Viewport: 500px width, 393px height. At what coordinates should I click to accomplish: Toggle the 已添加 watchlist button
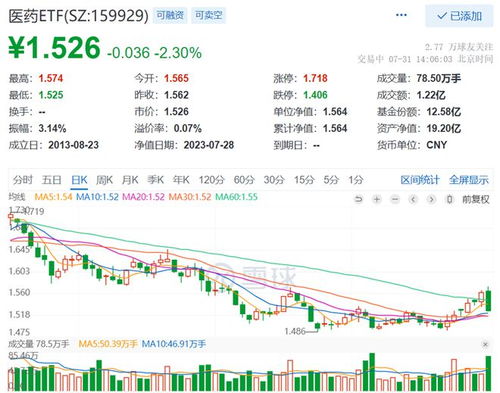click(x=459, y=16)
